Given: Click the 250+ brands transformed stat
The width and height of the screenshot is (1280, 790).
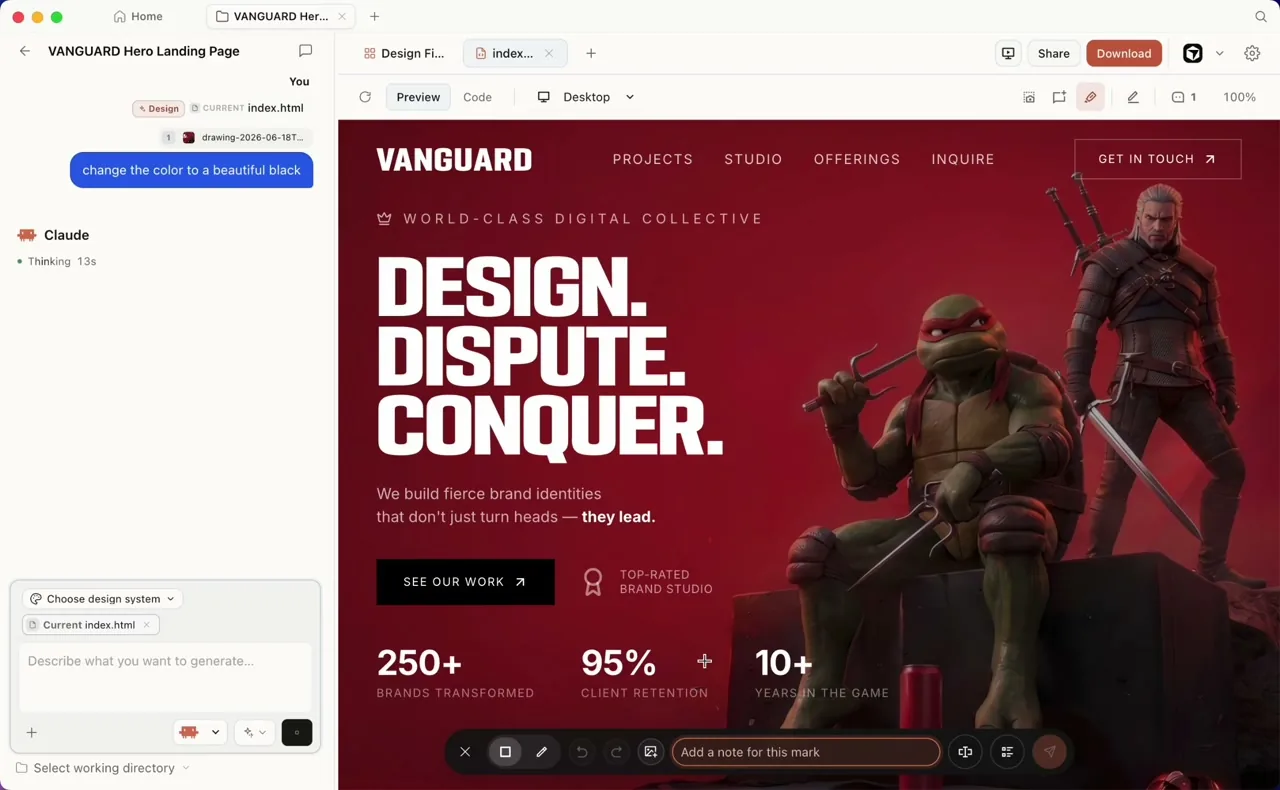Looking at the screenshot, I should 455,673.
